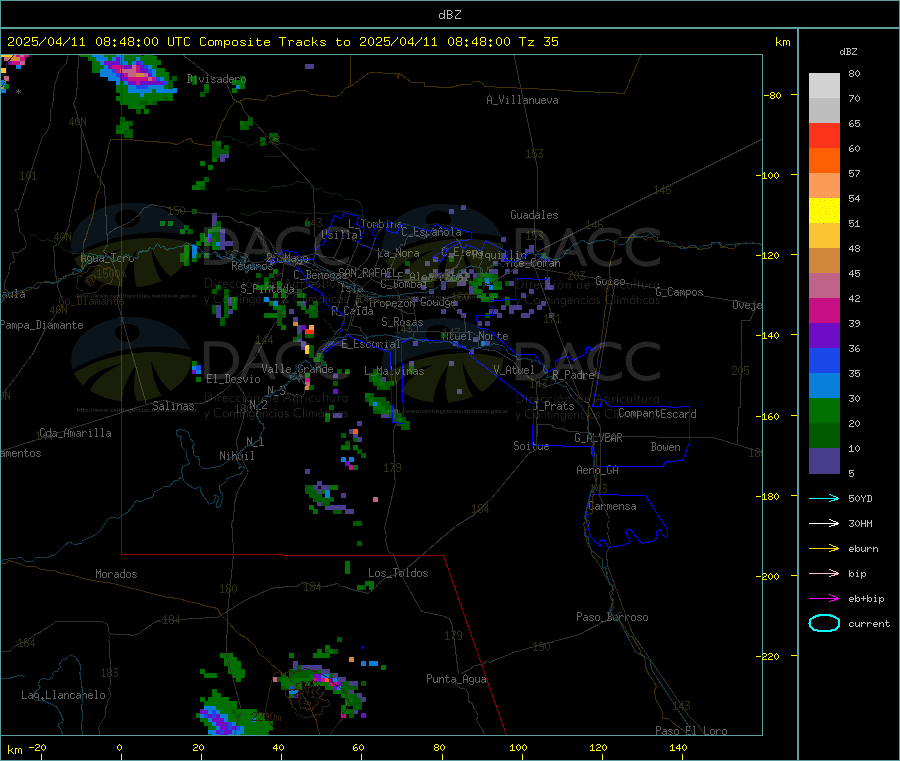Click the pink bip arrow in legend
The height and width of the screenshot is (761, 900).
[x=824, y=573]
